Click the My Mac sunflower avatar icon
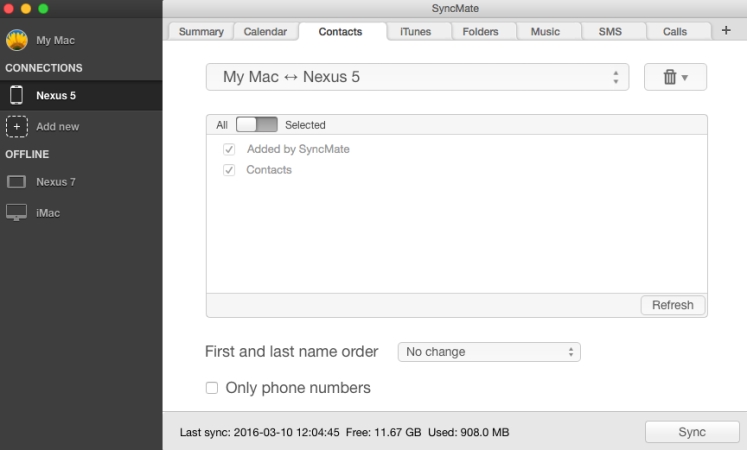This screenshot has height=450, width=747. [x=17, y=40]
